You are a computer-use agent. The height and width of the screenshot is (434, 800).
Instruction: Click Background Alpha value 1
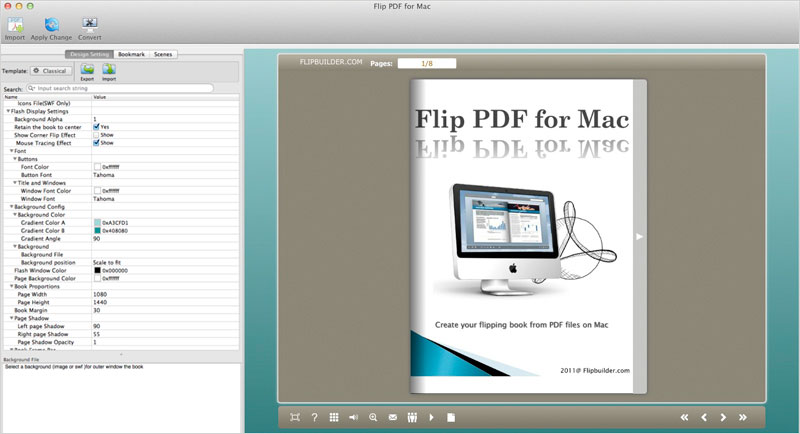(94, 119)
